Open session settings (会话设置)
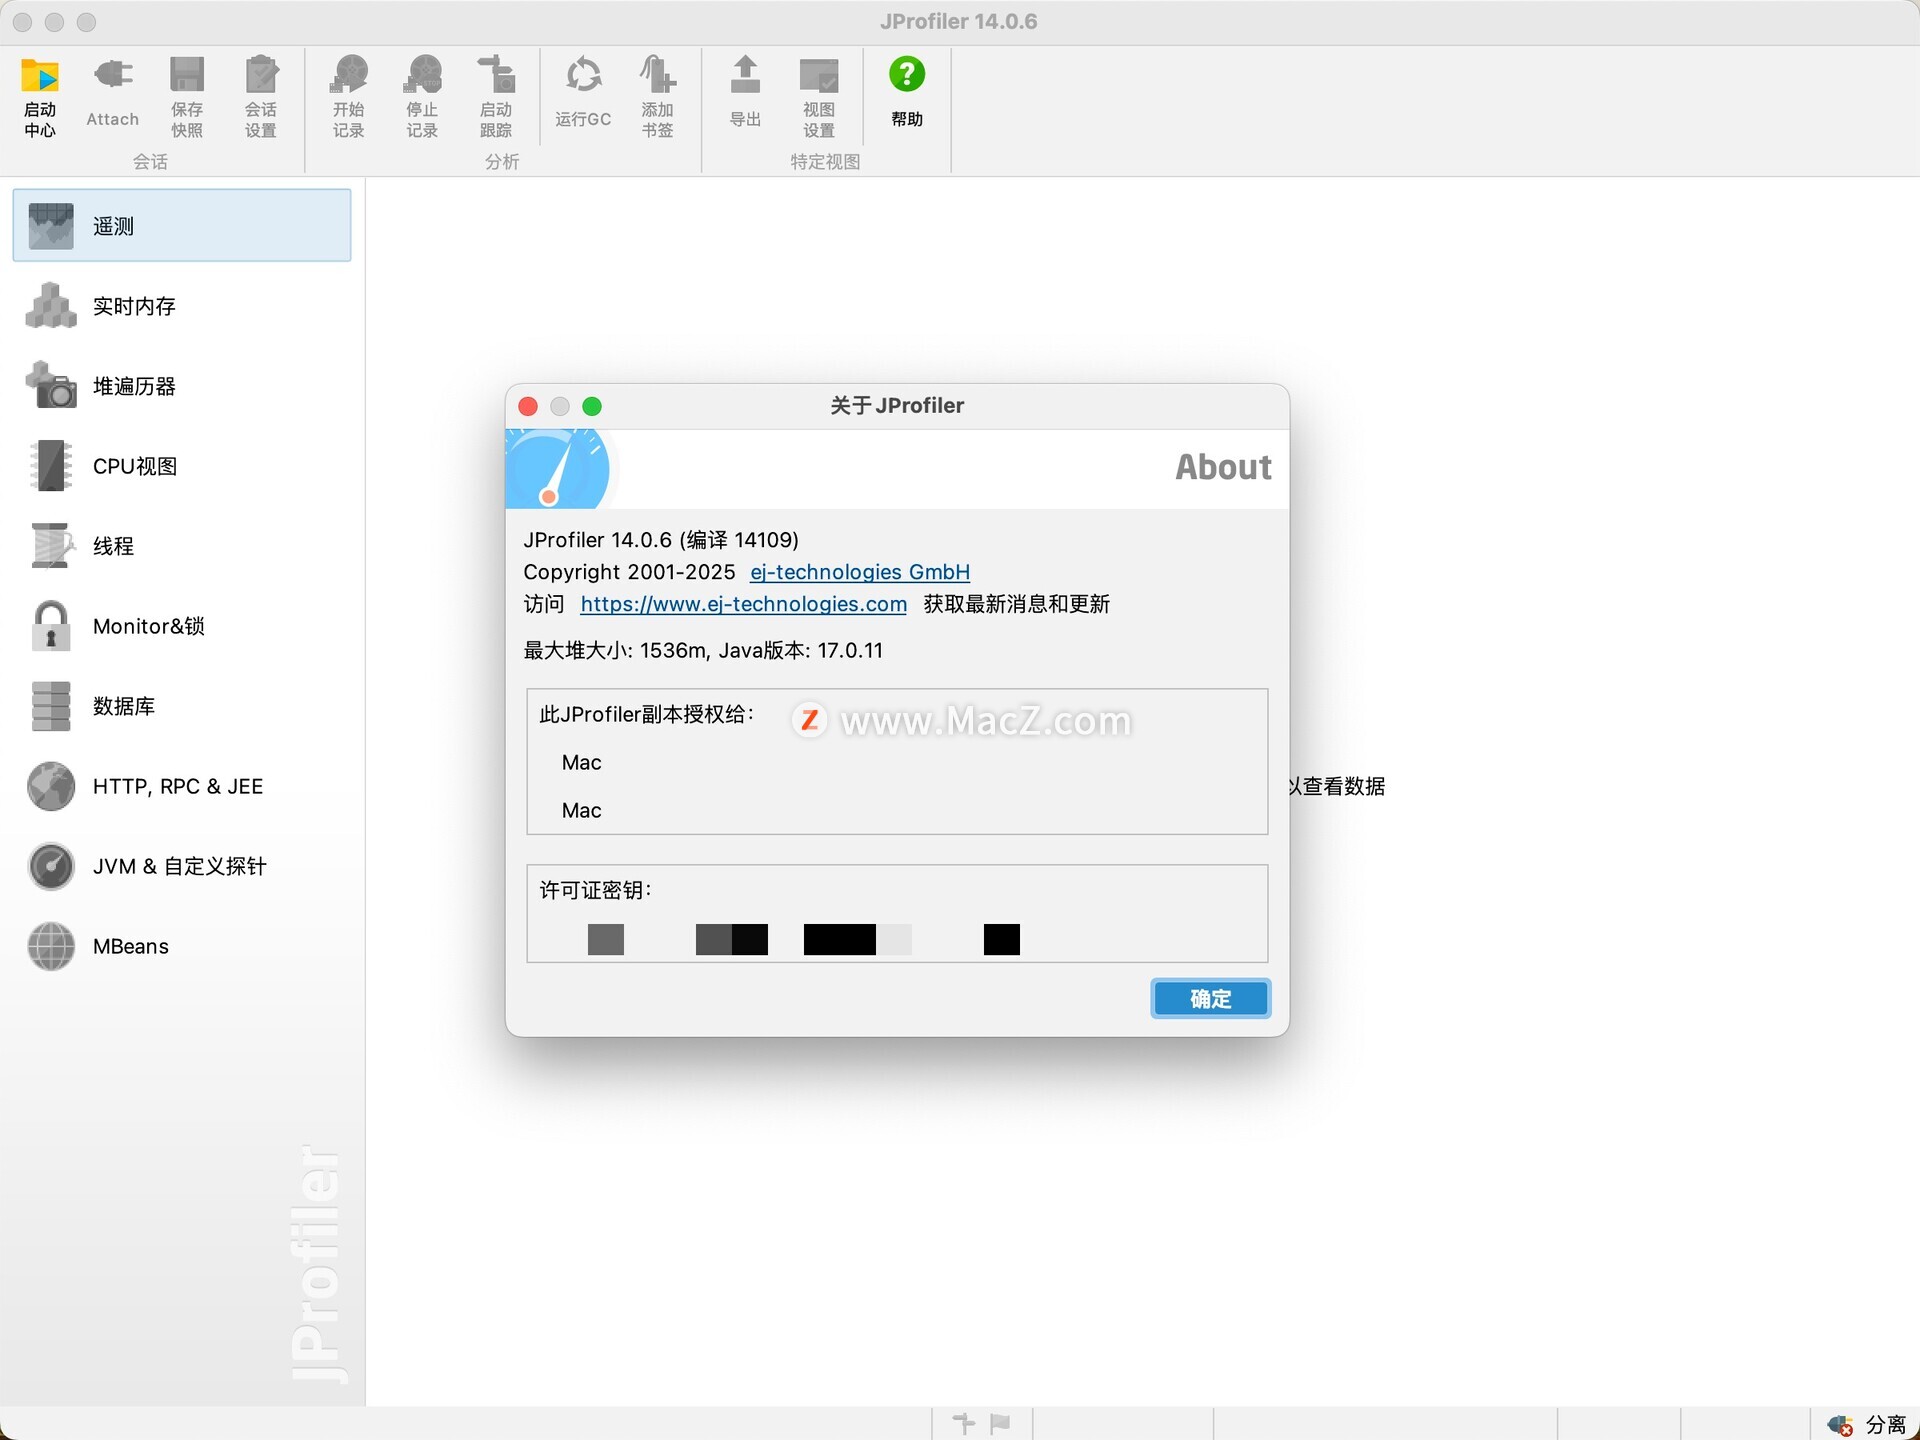 click(261, 97)
